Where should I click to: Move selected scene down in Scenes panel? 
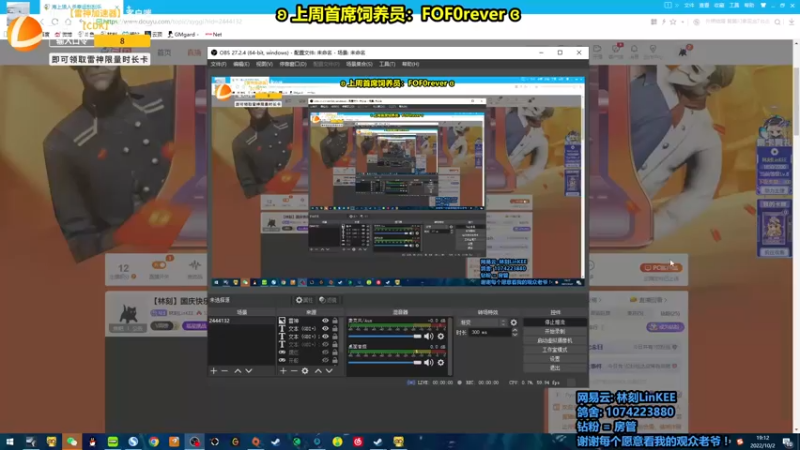coord(249,371)
